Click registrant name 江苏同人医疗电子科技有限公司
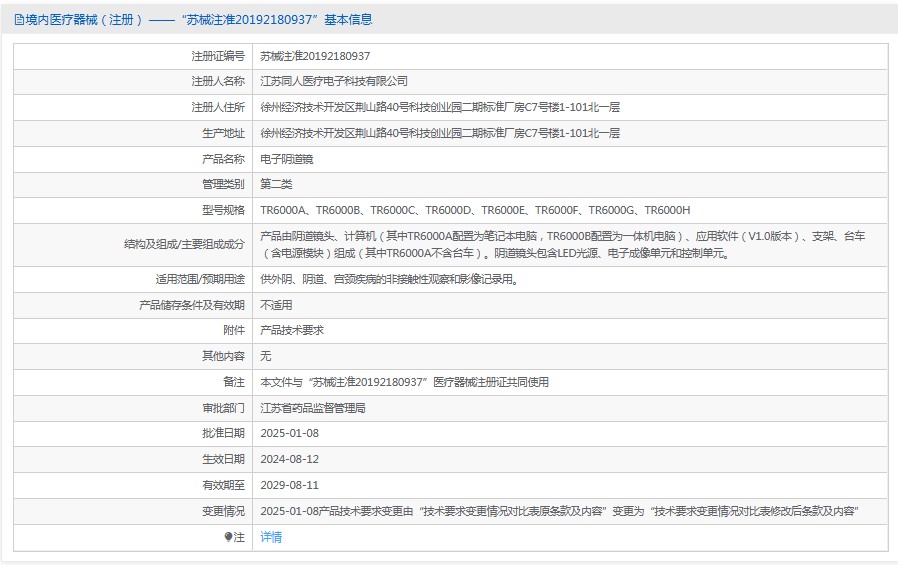The height and width of the screenshot is (565, 898). point(334,81)
